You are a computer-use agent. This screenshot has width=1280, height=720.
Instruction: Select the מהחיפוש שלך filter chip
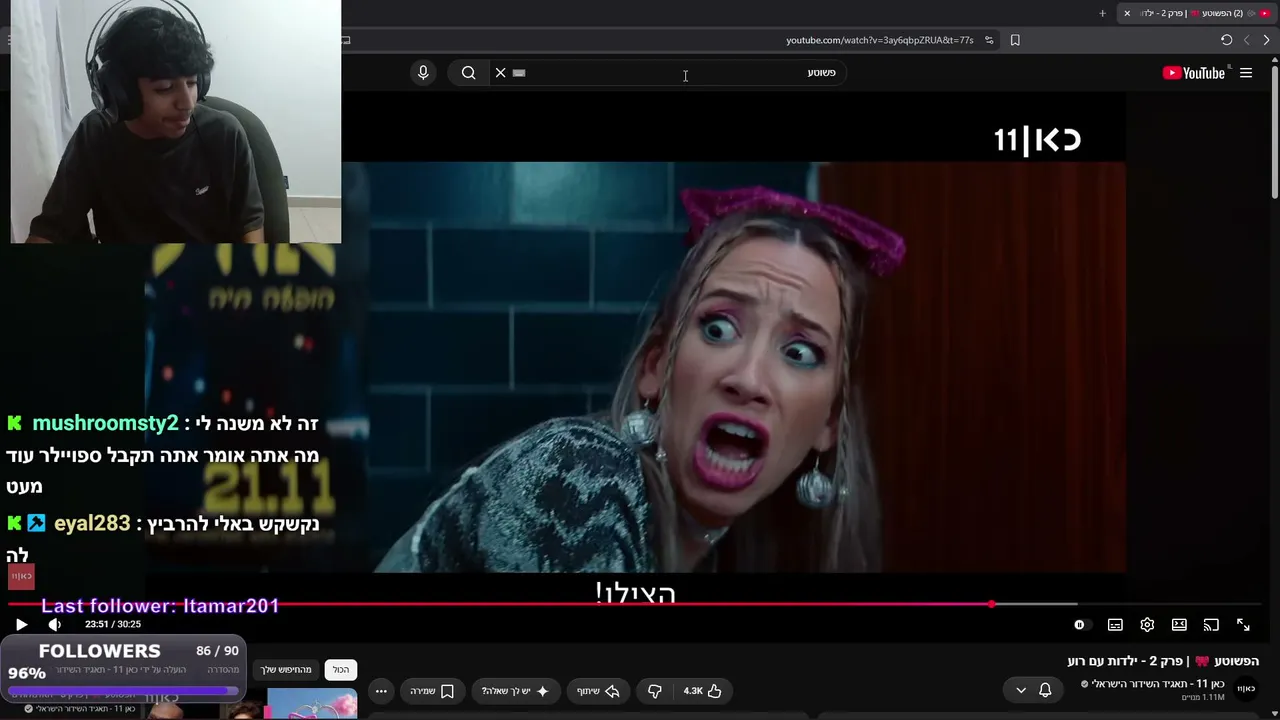point(286,669)
